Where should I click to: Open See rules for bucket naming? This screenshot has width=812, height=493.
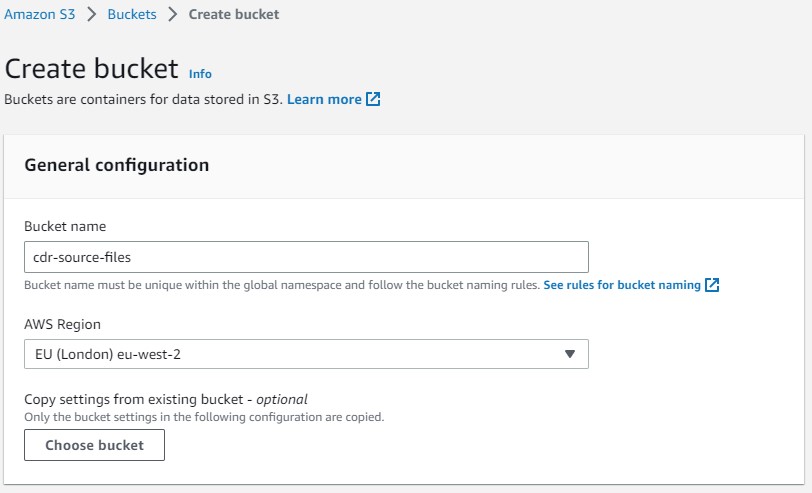tap(621, 285)
